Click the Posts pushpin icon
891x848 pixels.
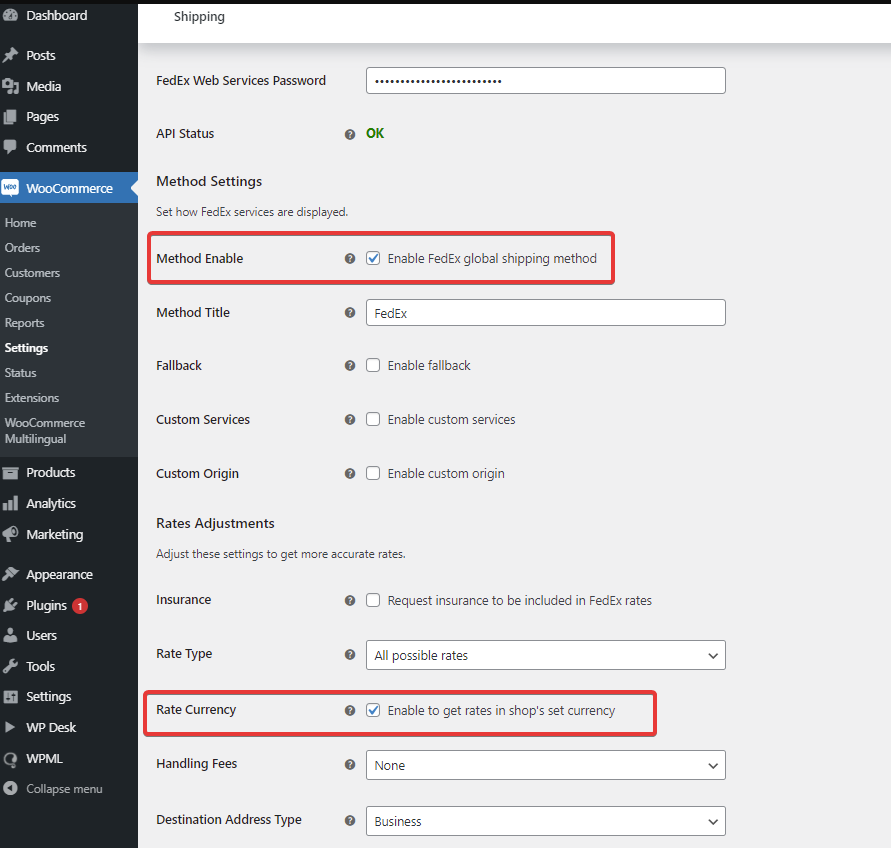[10, 55]
